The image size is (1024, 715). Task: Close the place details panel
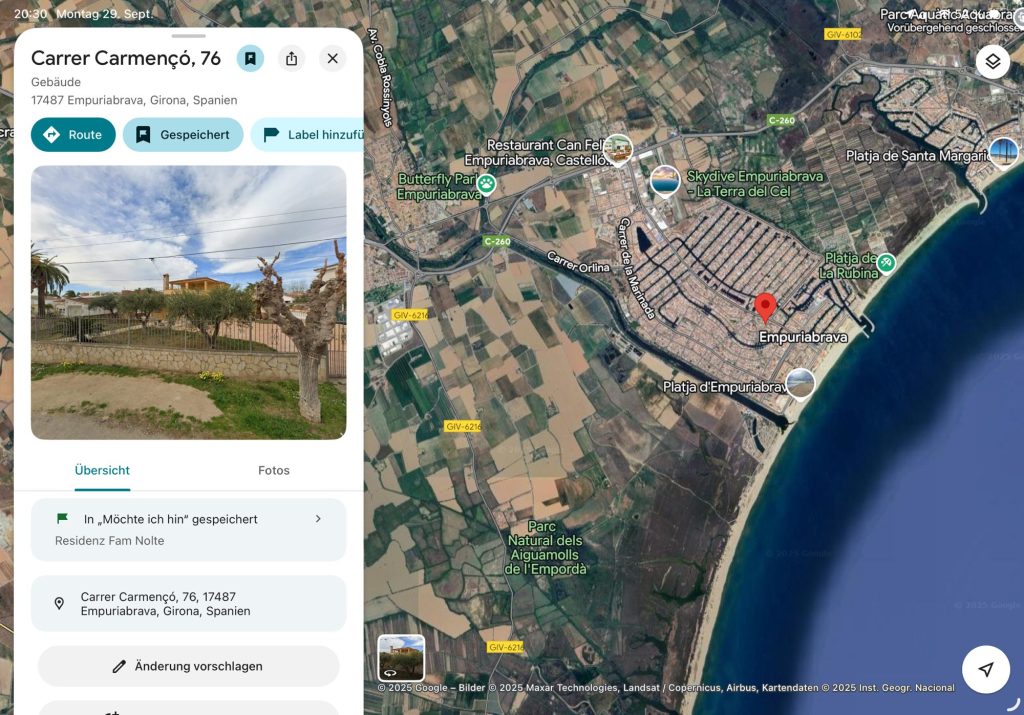coord(333,59)
